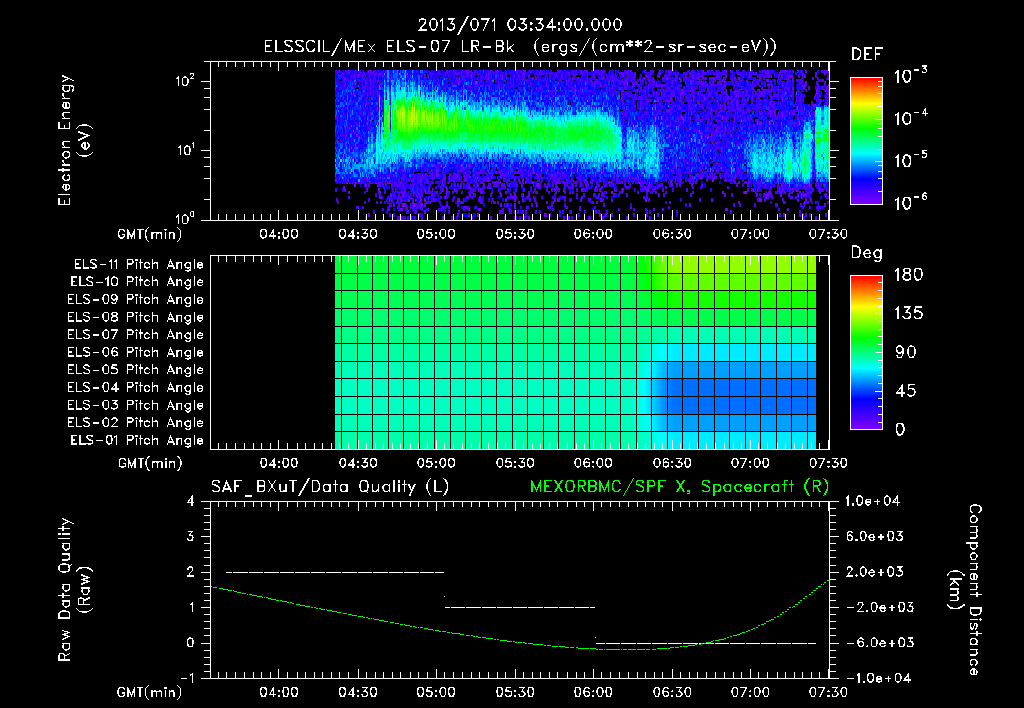
Task: Click GMT(min) label under the energy spectrogram
Action: pos(150,234)
